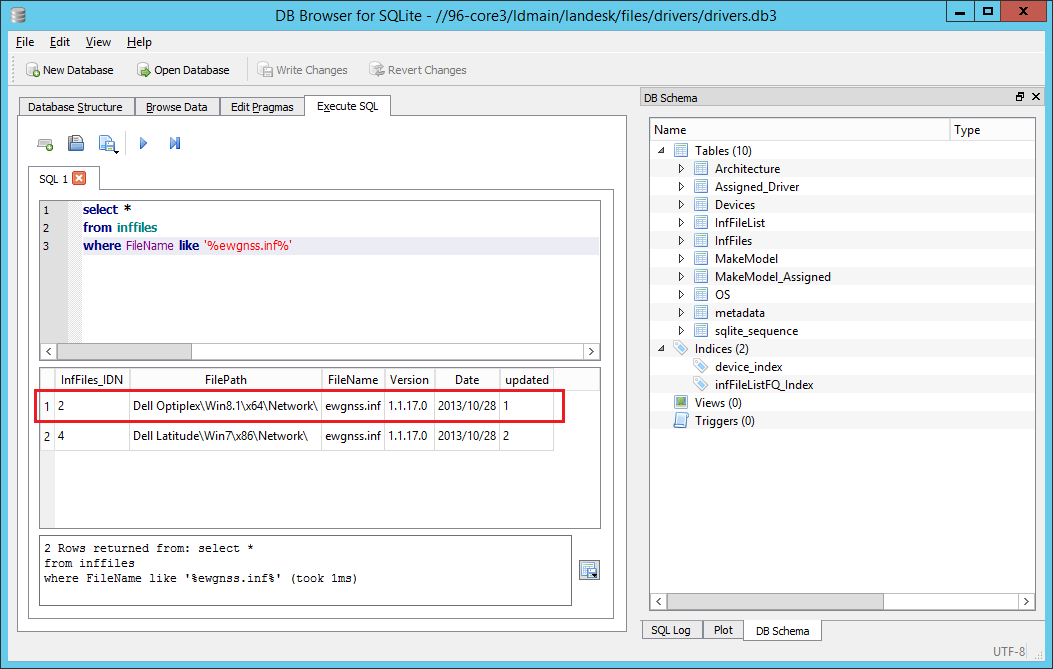The height and width of the screenshot is (669, 1053).
Task: Open a new SQL tab
Action: [x=44, y=143]
